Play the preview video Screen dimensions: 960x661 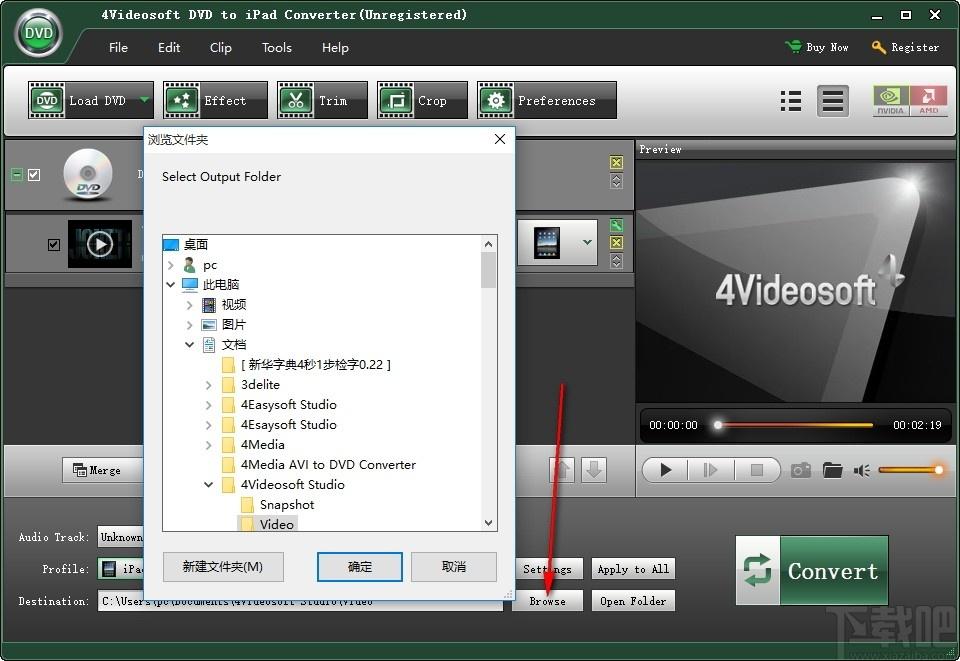666,470
